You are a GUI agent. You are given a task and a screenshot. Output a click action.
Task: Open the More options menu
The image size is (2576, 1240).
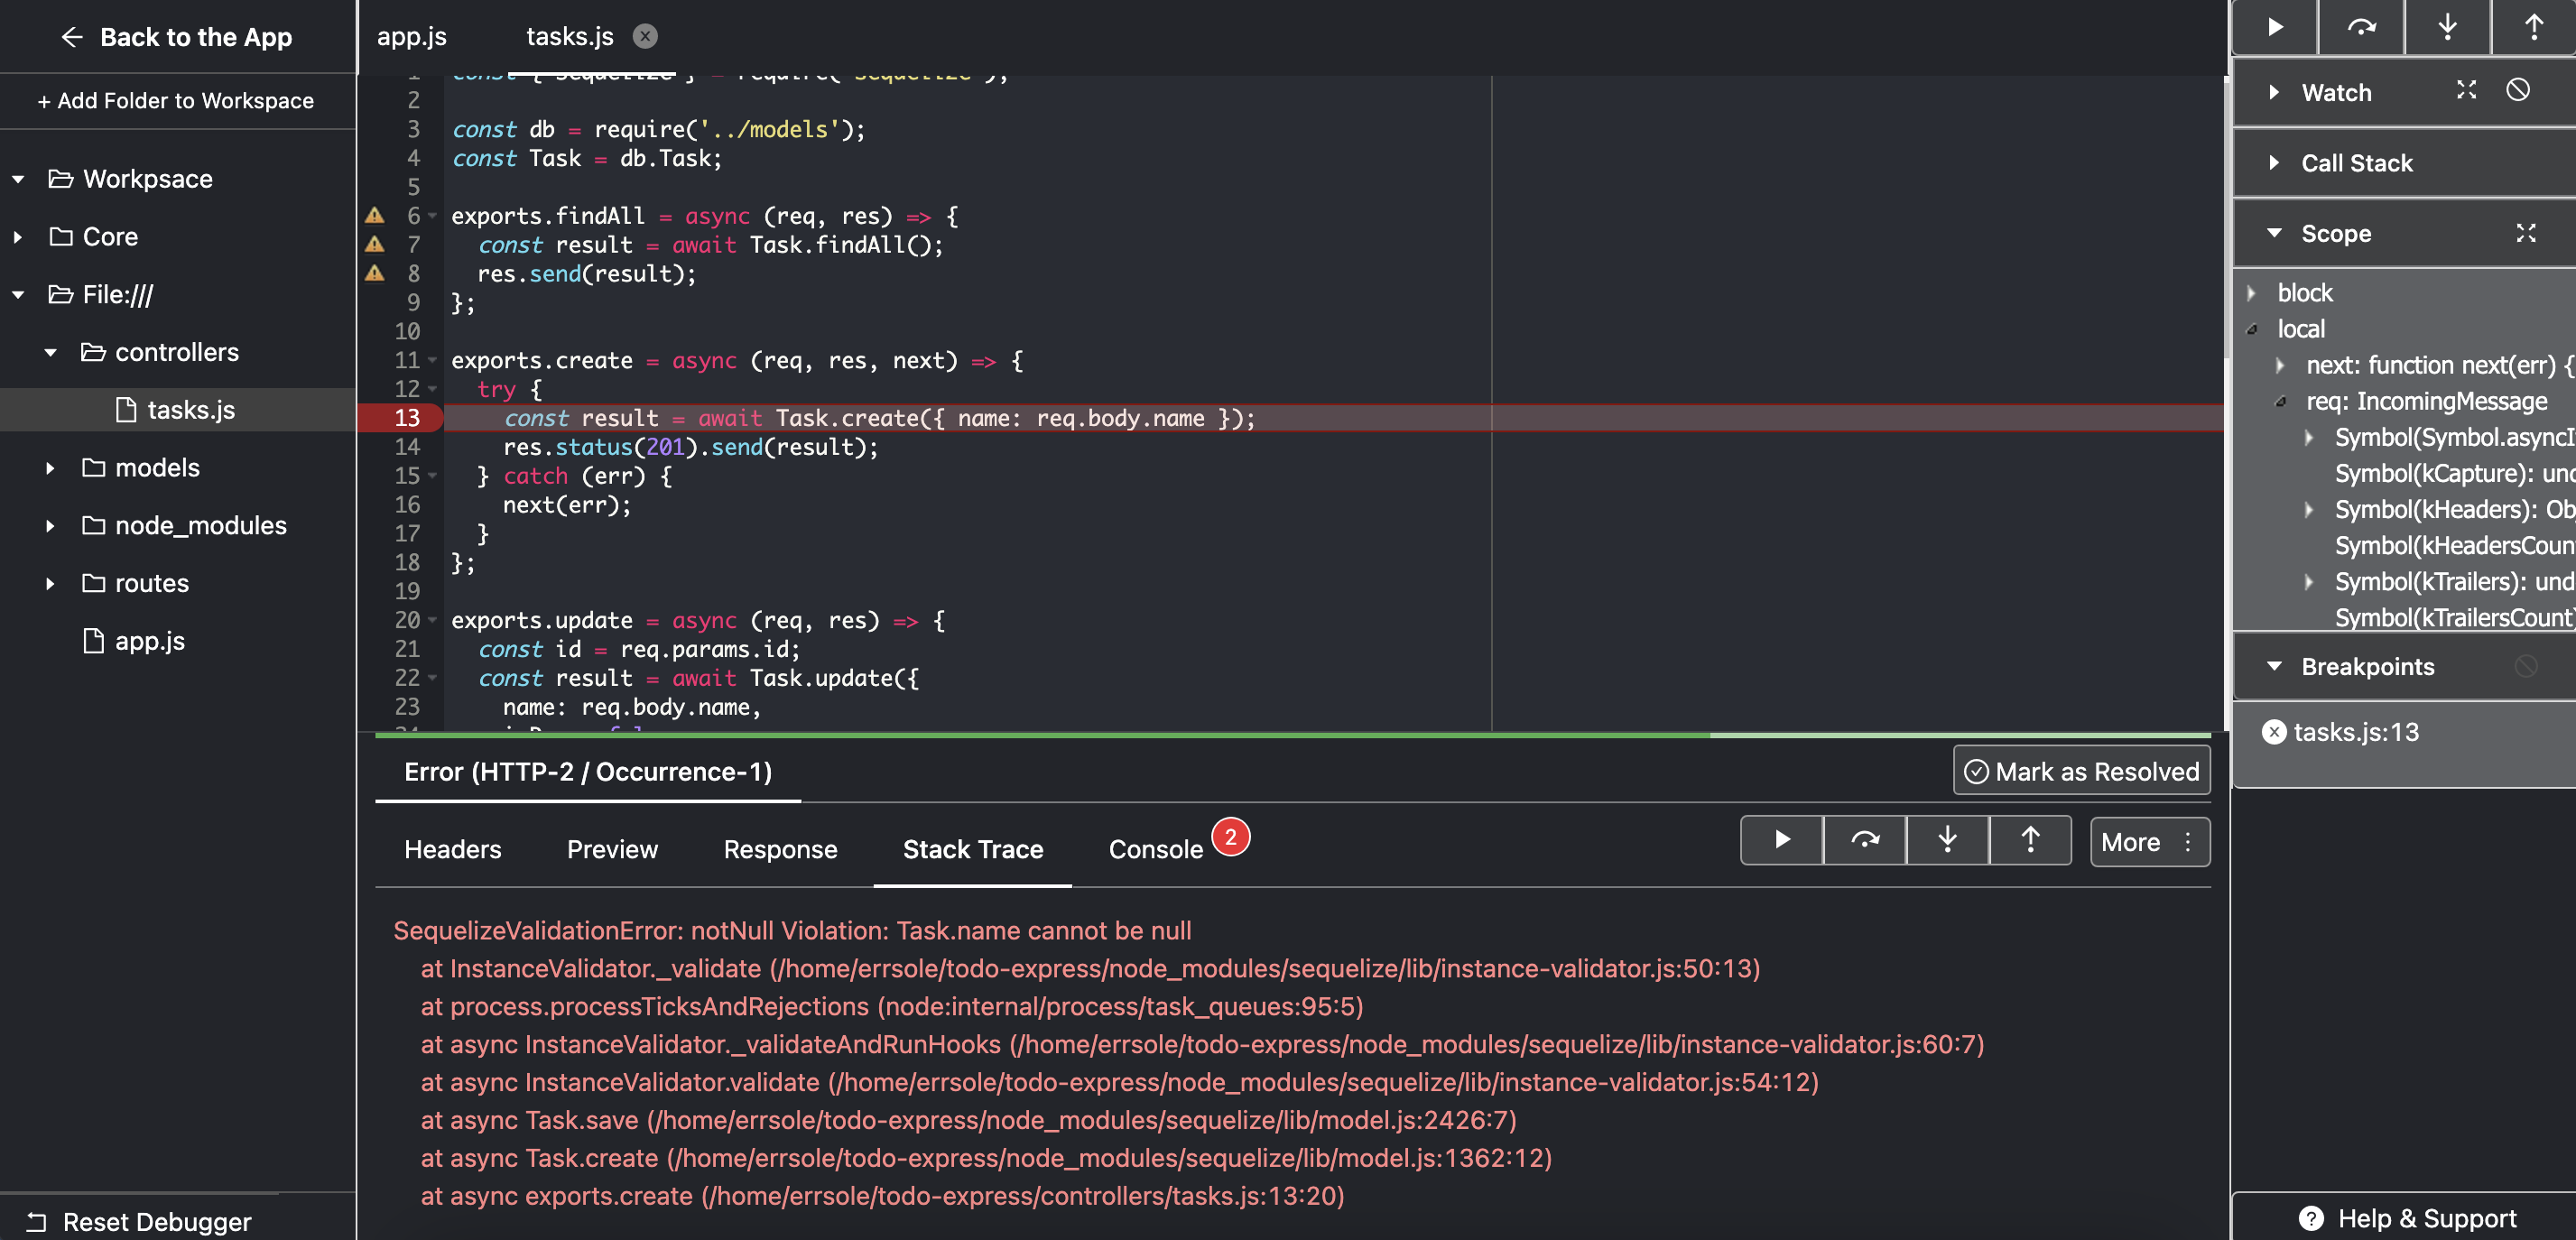pyautogui.click(x=2150, y=842)
